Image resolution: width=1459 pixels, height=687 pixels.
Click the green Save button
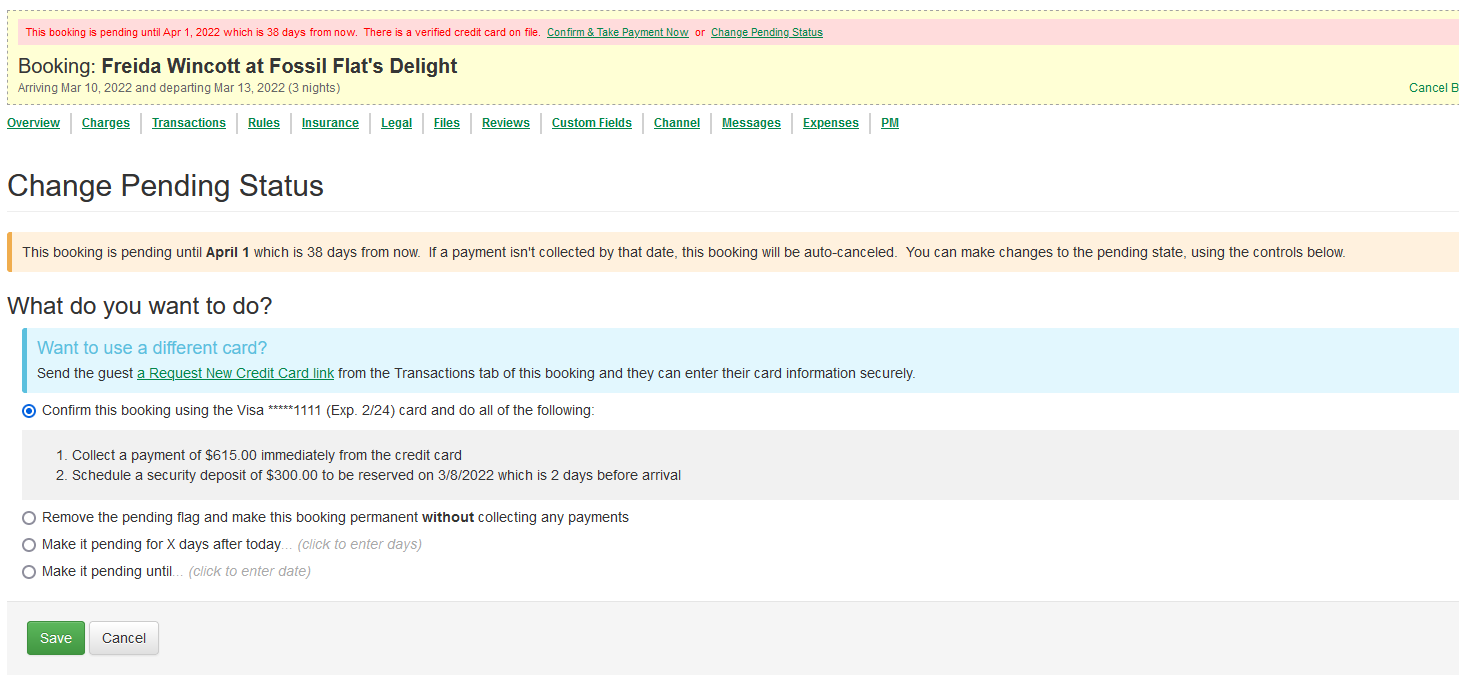click(56, 638)
